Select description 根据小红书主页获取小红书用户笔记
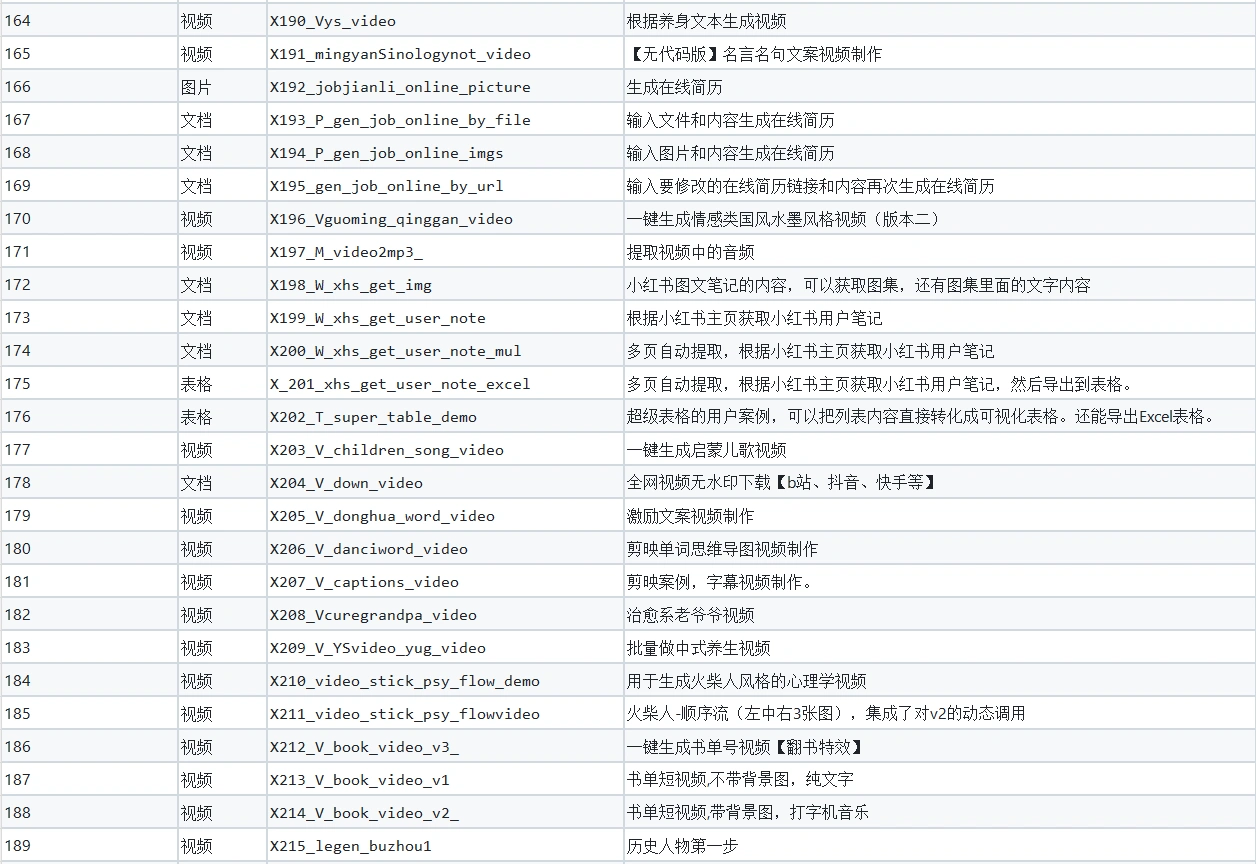Viewport: 1256px width, 864px height. point(754,318)
